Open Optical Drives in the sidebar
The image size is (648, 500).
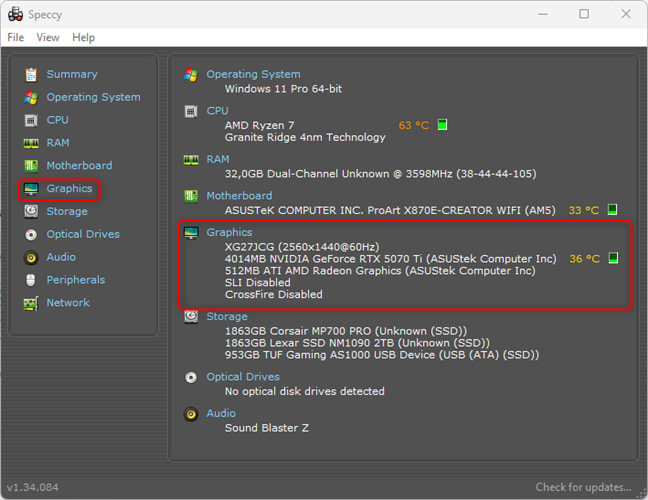click(x=83, y=234)
